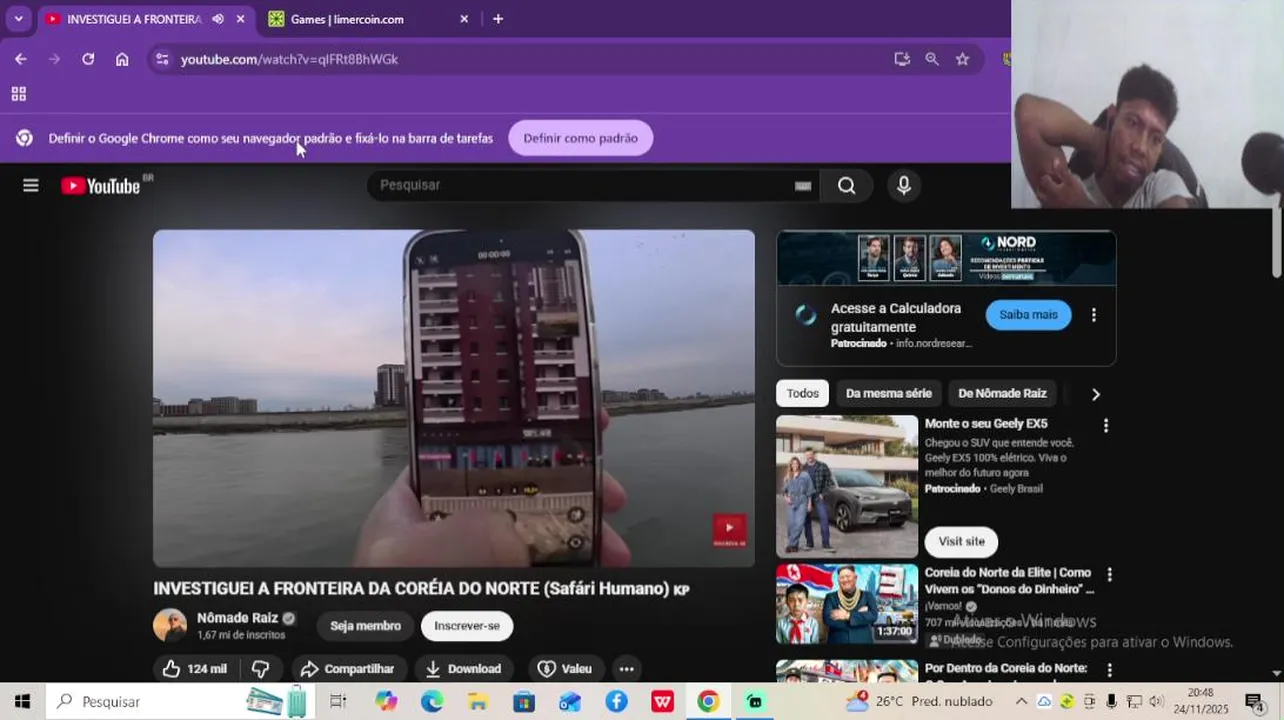The height and width of the screenshot is (720, 1284).
Task: Open options for Por Dentro da Coreia do Norte video
Action: (x=1109, y=669)
